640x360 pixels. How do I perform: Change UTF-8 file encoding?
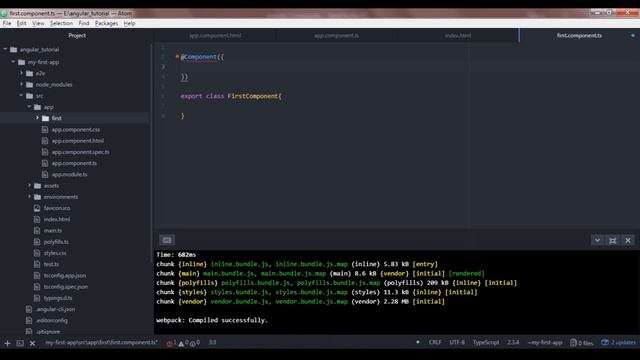point(457,342)
